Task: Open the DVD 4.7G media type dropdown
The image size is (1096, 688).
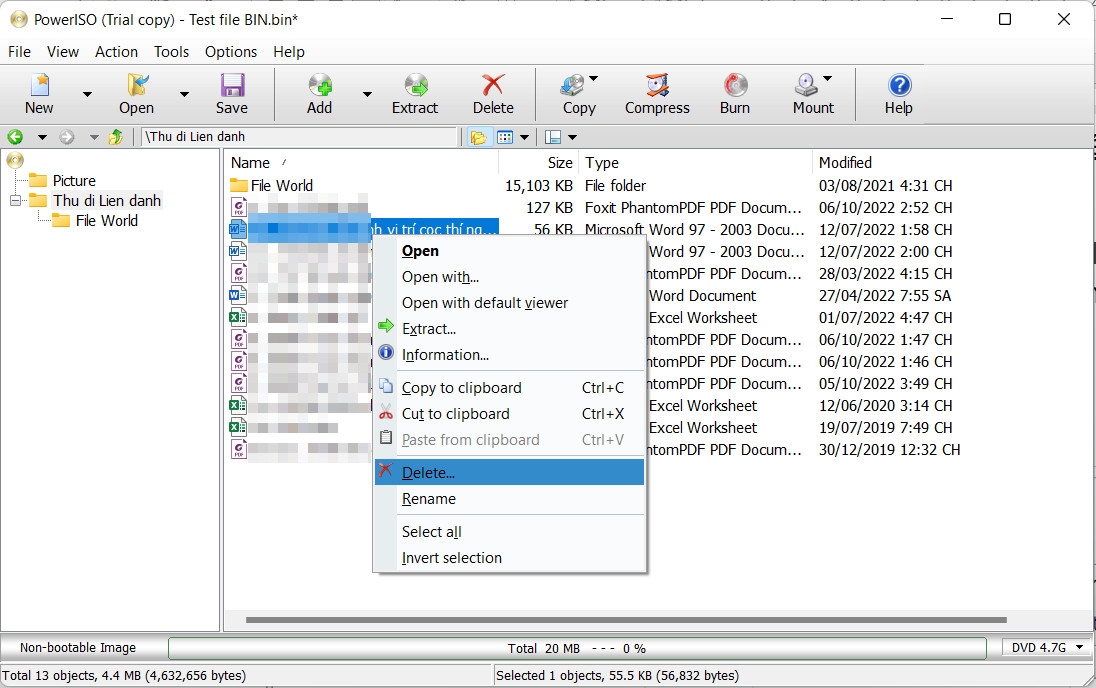Action: (x=1046, y=647)
